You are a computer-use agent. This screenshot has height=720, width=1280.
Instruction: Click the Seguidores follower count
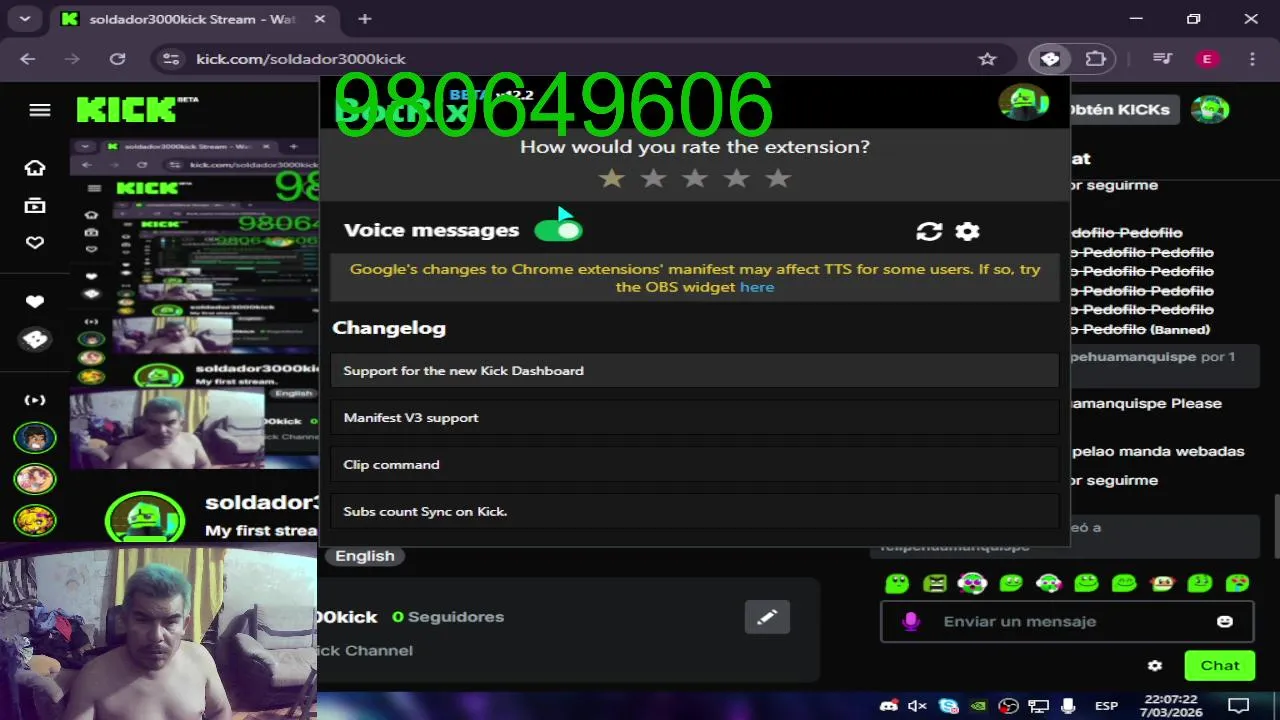pyautogui.click(x=448, y=617)
